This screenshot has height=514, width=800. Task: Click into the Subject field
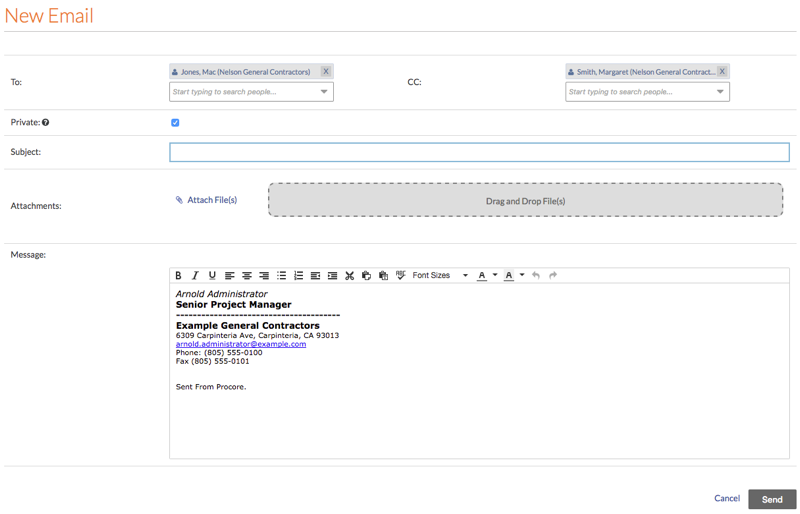coord(479,152)
